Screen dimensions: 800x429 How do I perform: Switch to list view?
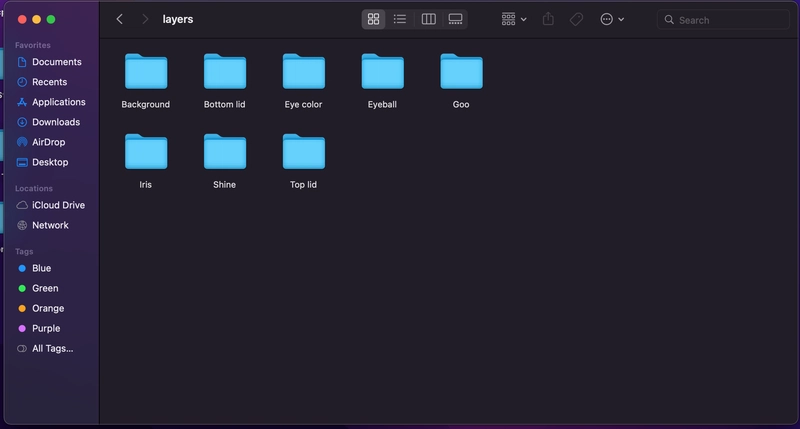click(400, 19)
